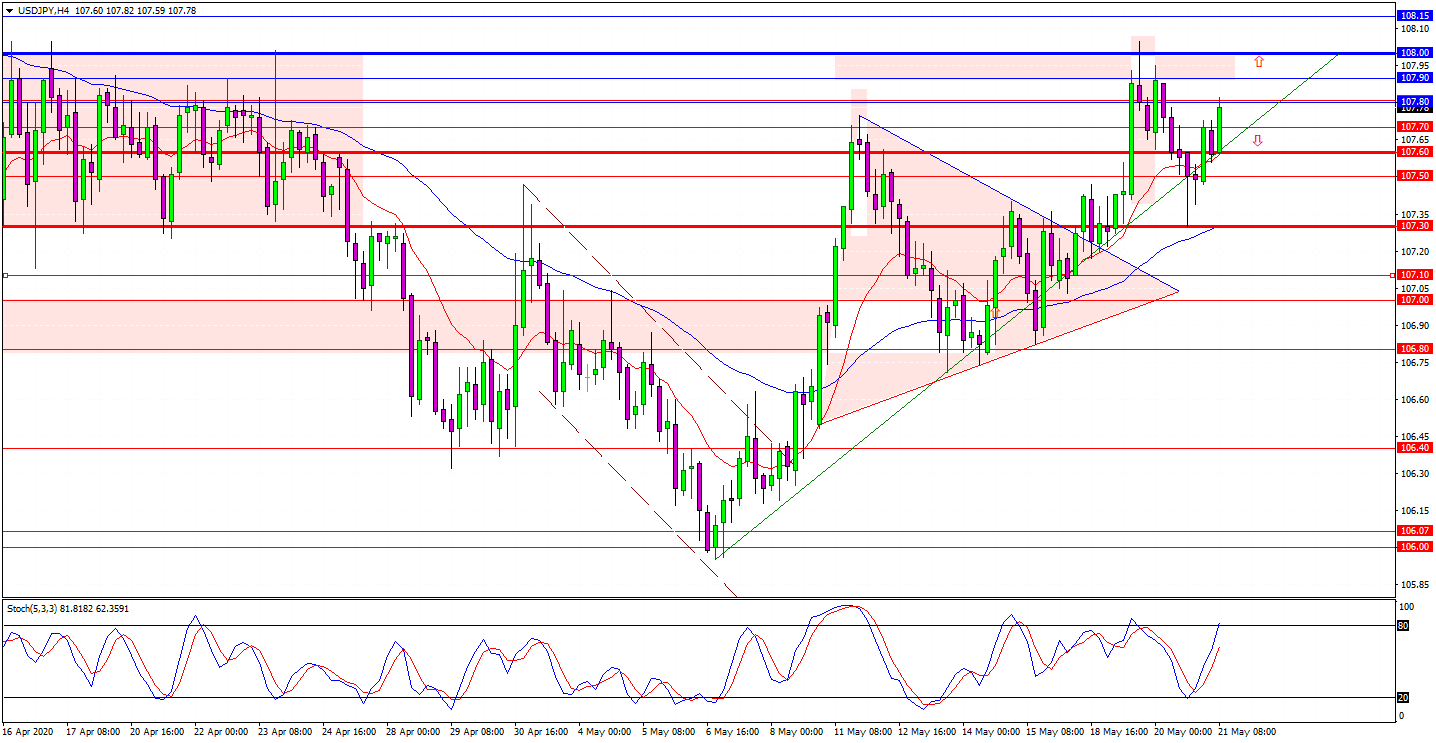Click the 11 May 08:00 time label
The height and width of the screenshot is (743, 1436).
pos(862,732)
